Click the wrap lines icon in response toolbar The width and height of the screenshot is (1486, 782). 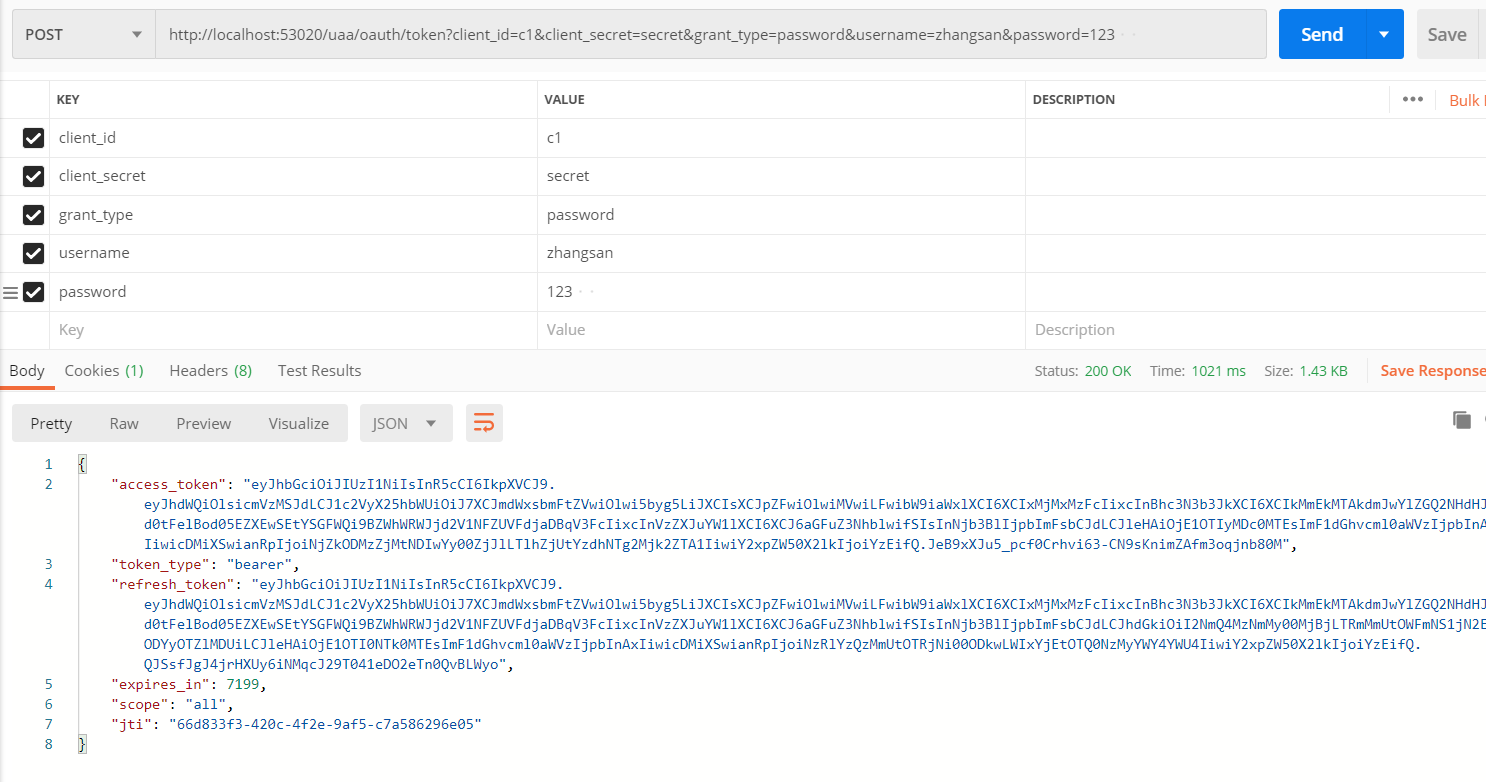(484, 423)
